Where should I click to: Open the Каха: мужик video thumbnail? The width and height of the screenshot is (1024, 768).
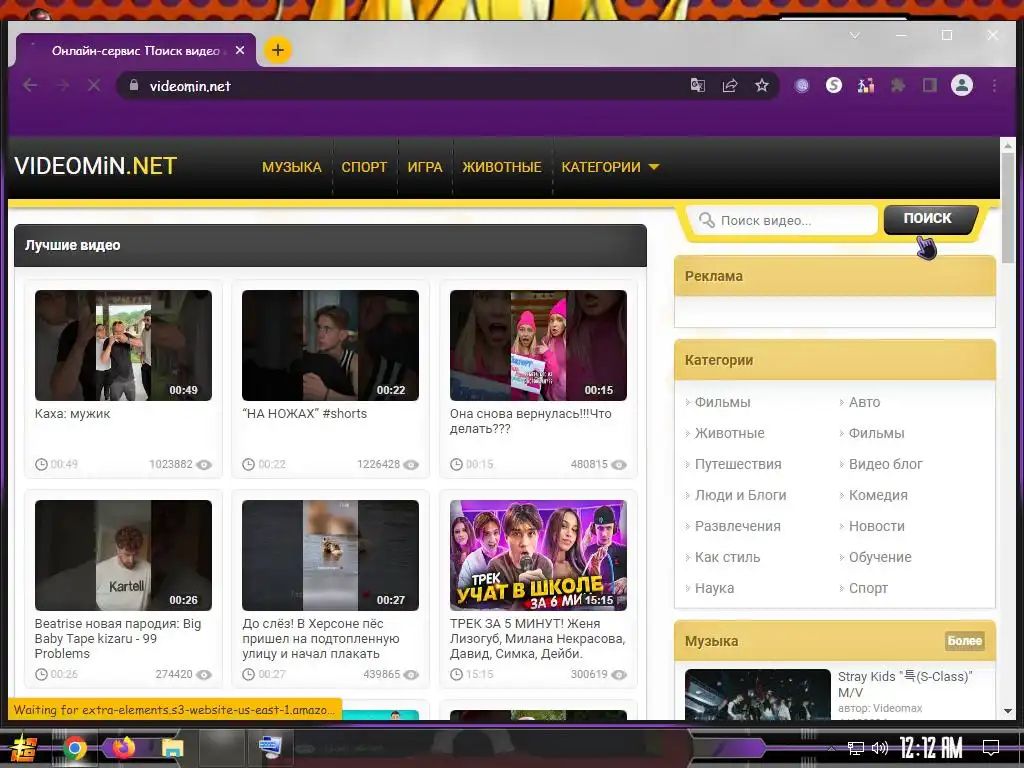point(123,345)
